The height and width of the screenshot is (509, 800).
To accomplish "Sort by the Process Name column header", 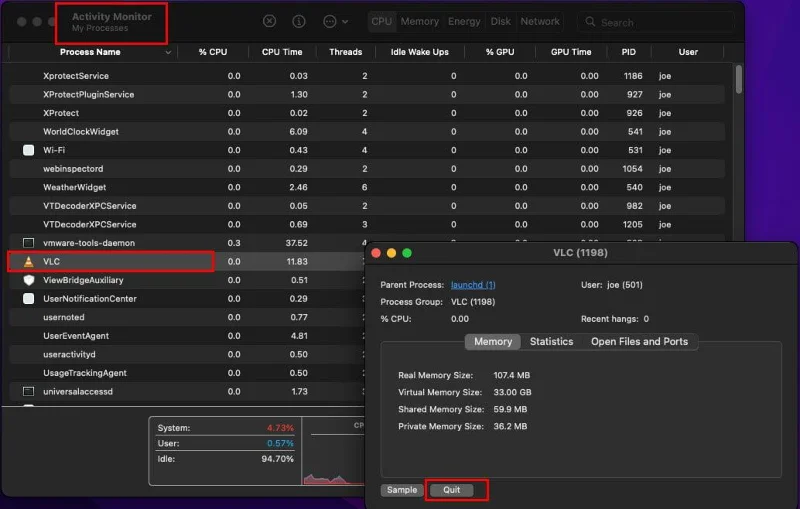I will coord(92,52).
